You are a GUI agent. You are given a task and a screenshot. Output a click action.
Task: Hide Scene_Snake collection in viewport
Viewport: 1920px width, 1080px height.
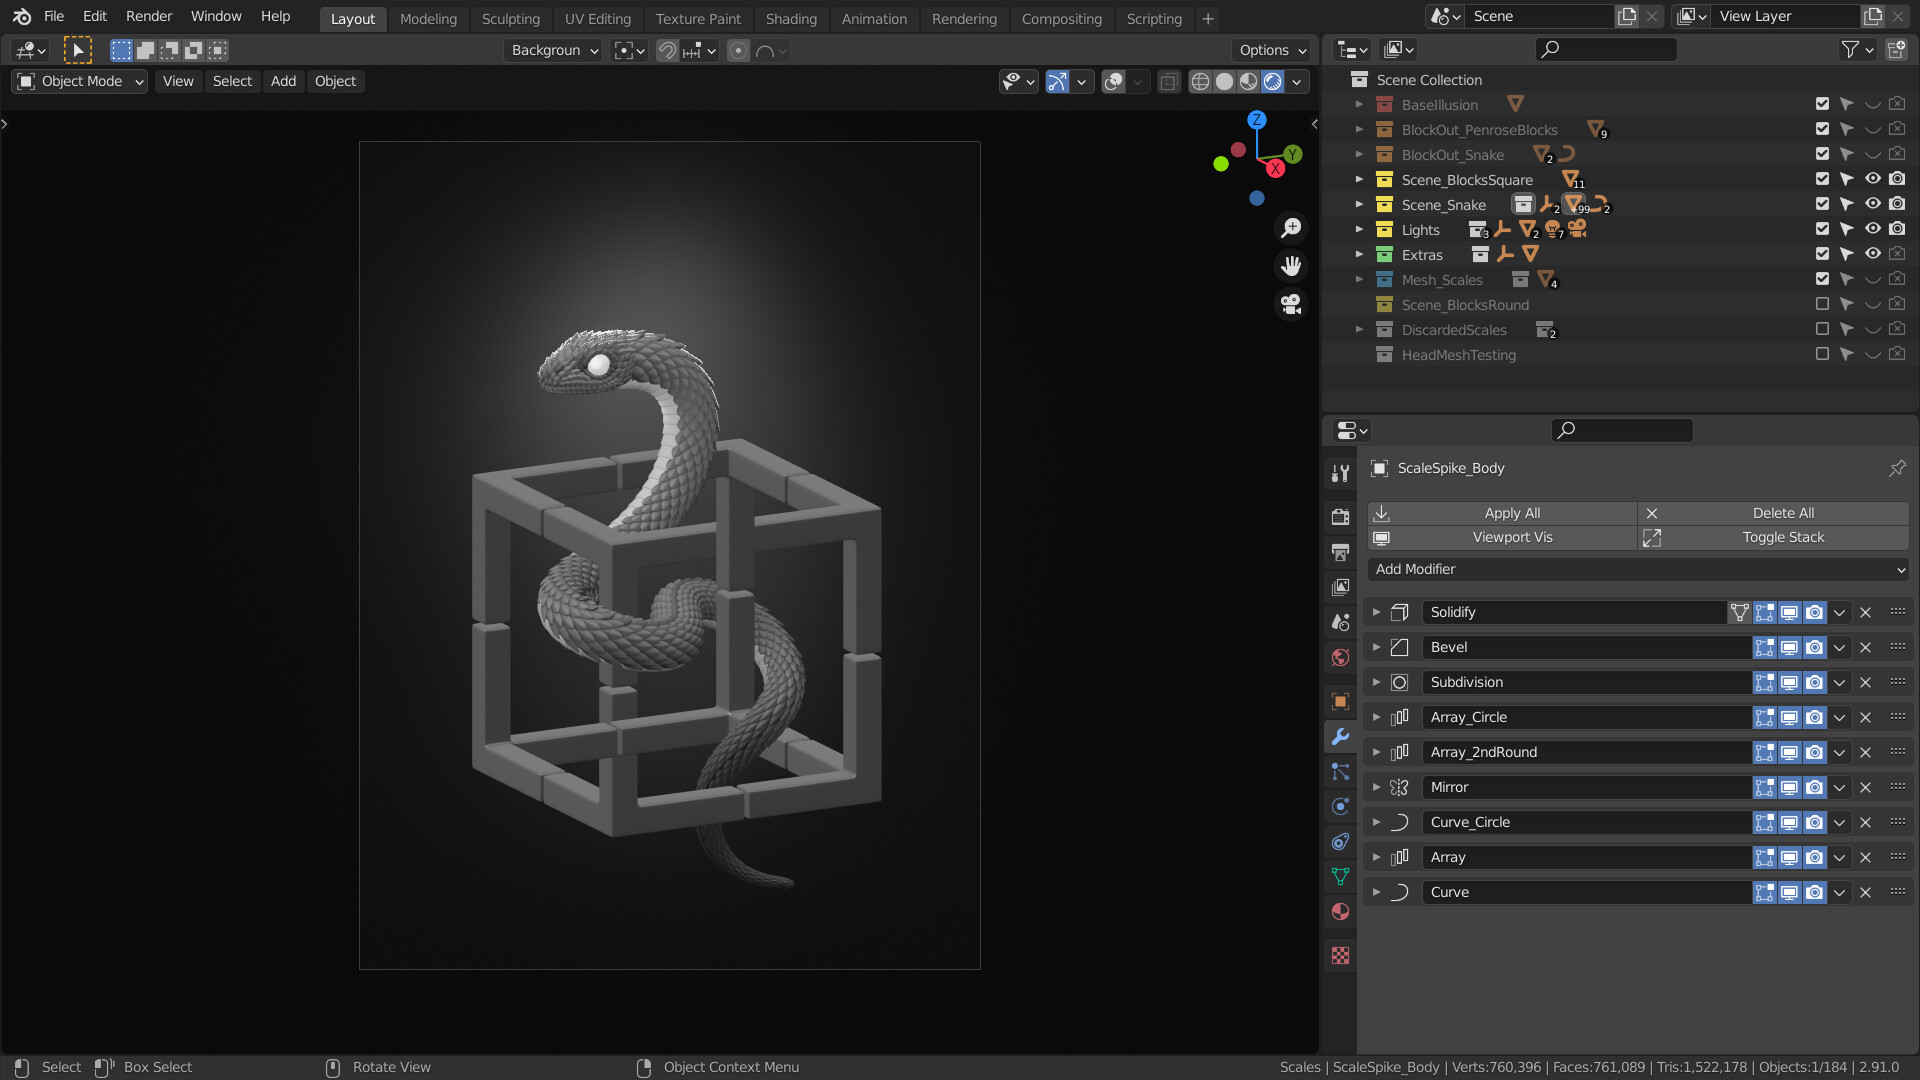point(1872,204)
